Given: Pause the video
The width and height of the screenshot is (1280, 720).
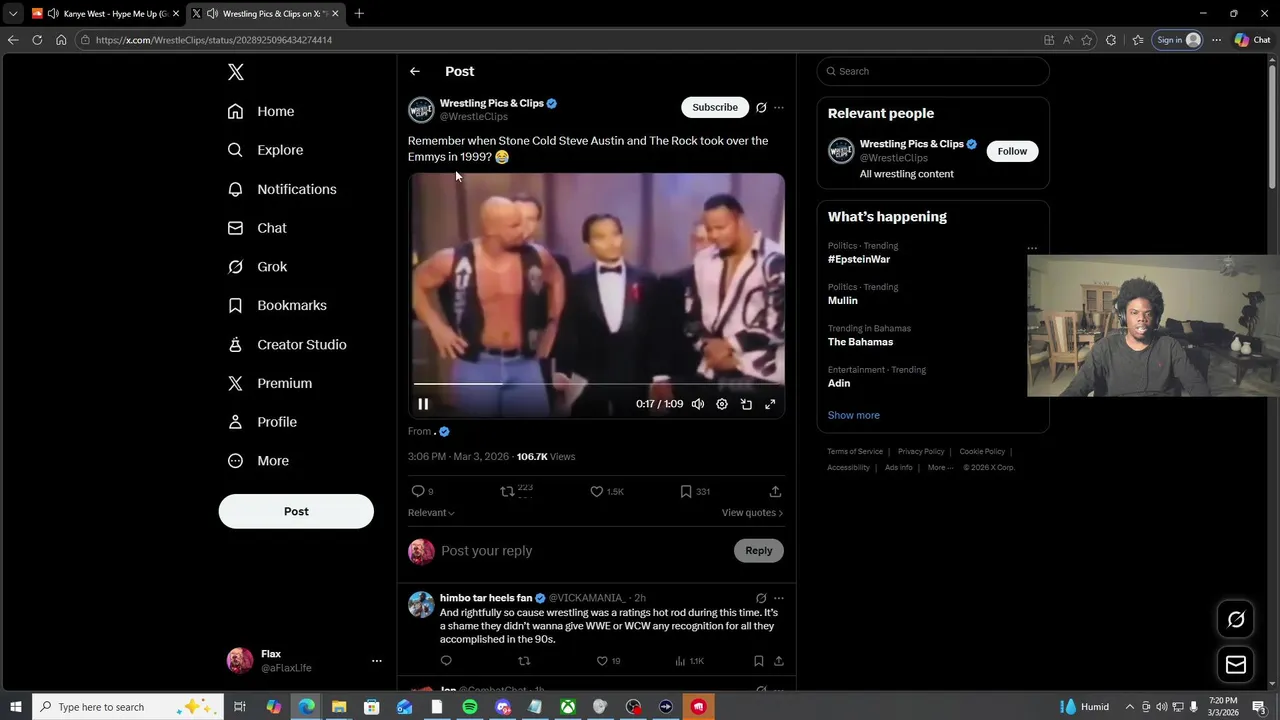Looking at the screenshot, I should click(x=423, y=404).
